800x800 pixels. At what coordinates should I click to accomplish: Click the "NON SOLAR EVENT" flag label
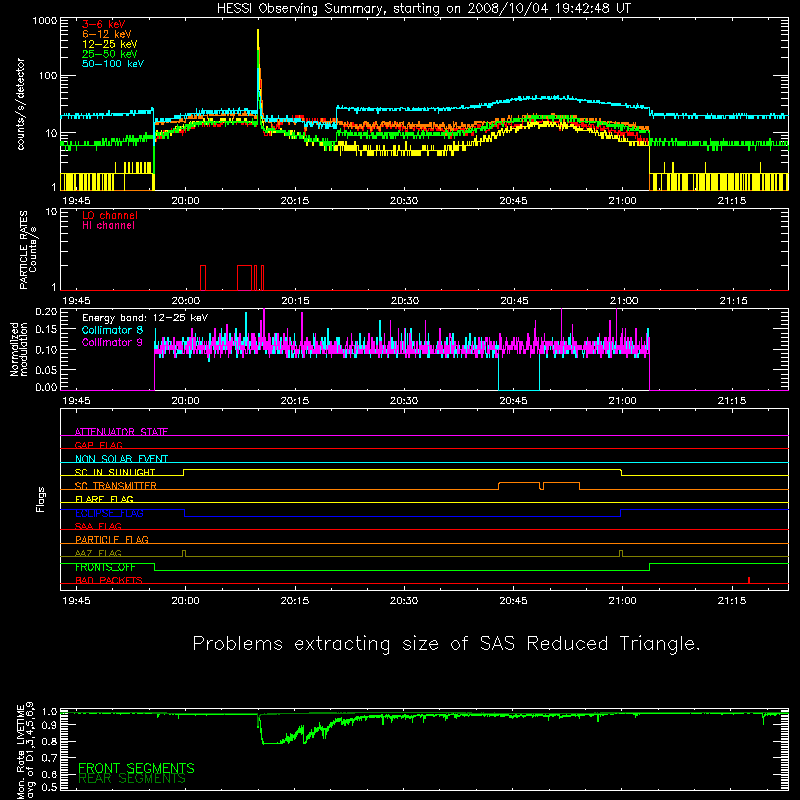[121, 459]
